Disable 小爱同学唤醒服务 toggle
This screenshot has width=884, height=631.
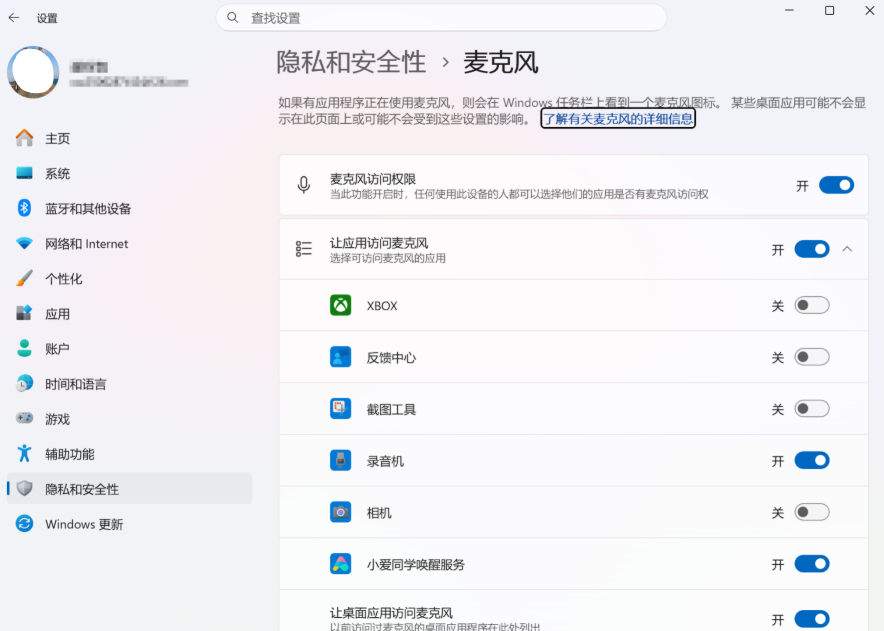[x=812, y=564]
